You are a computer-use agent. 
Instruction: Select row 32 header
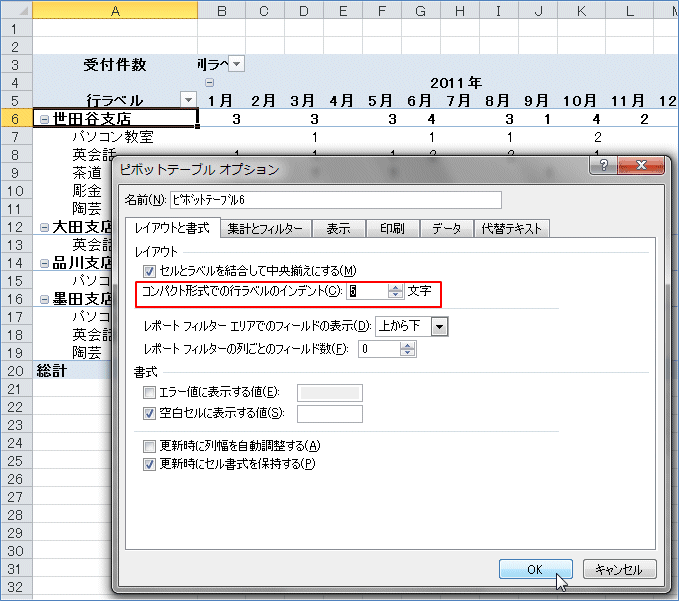click(16, 587)
